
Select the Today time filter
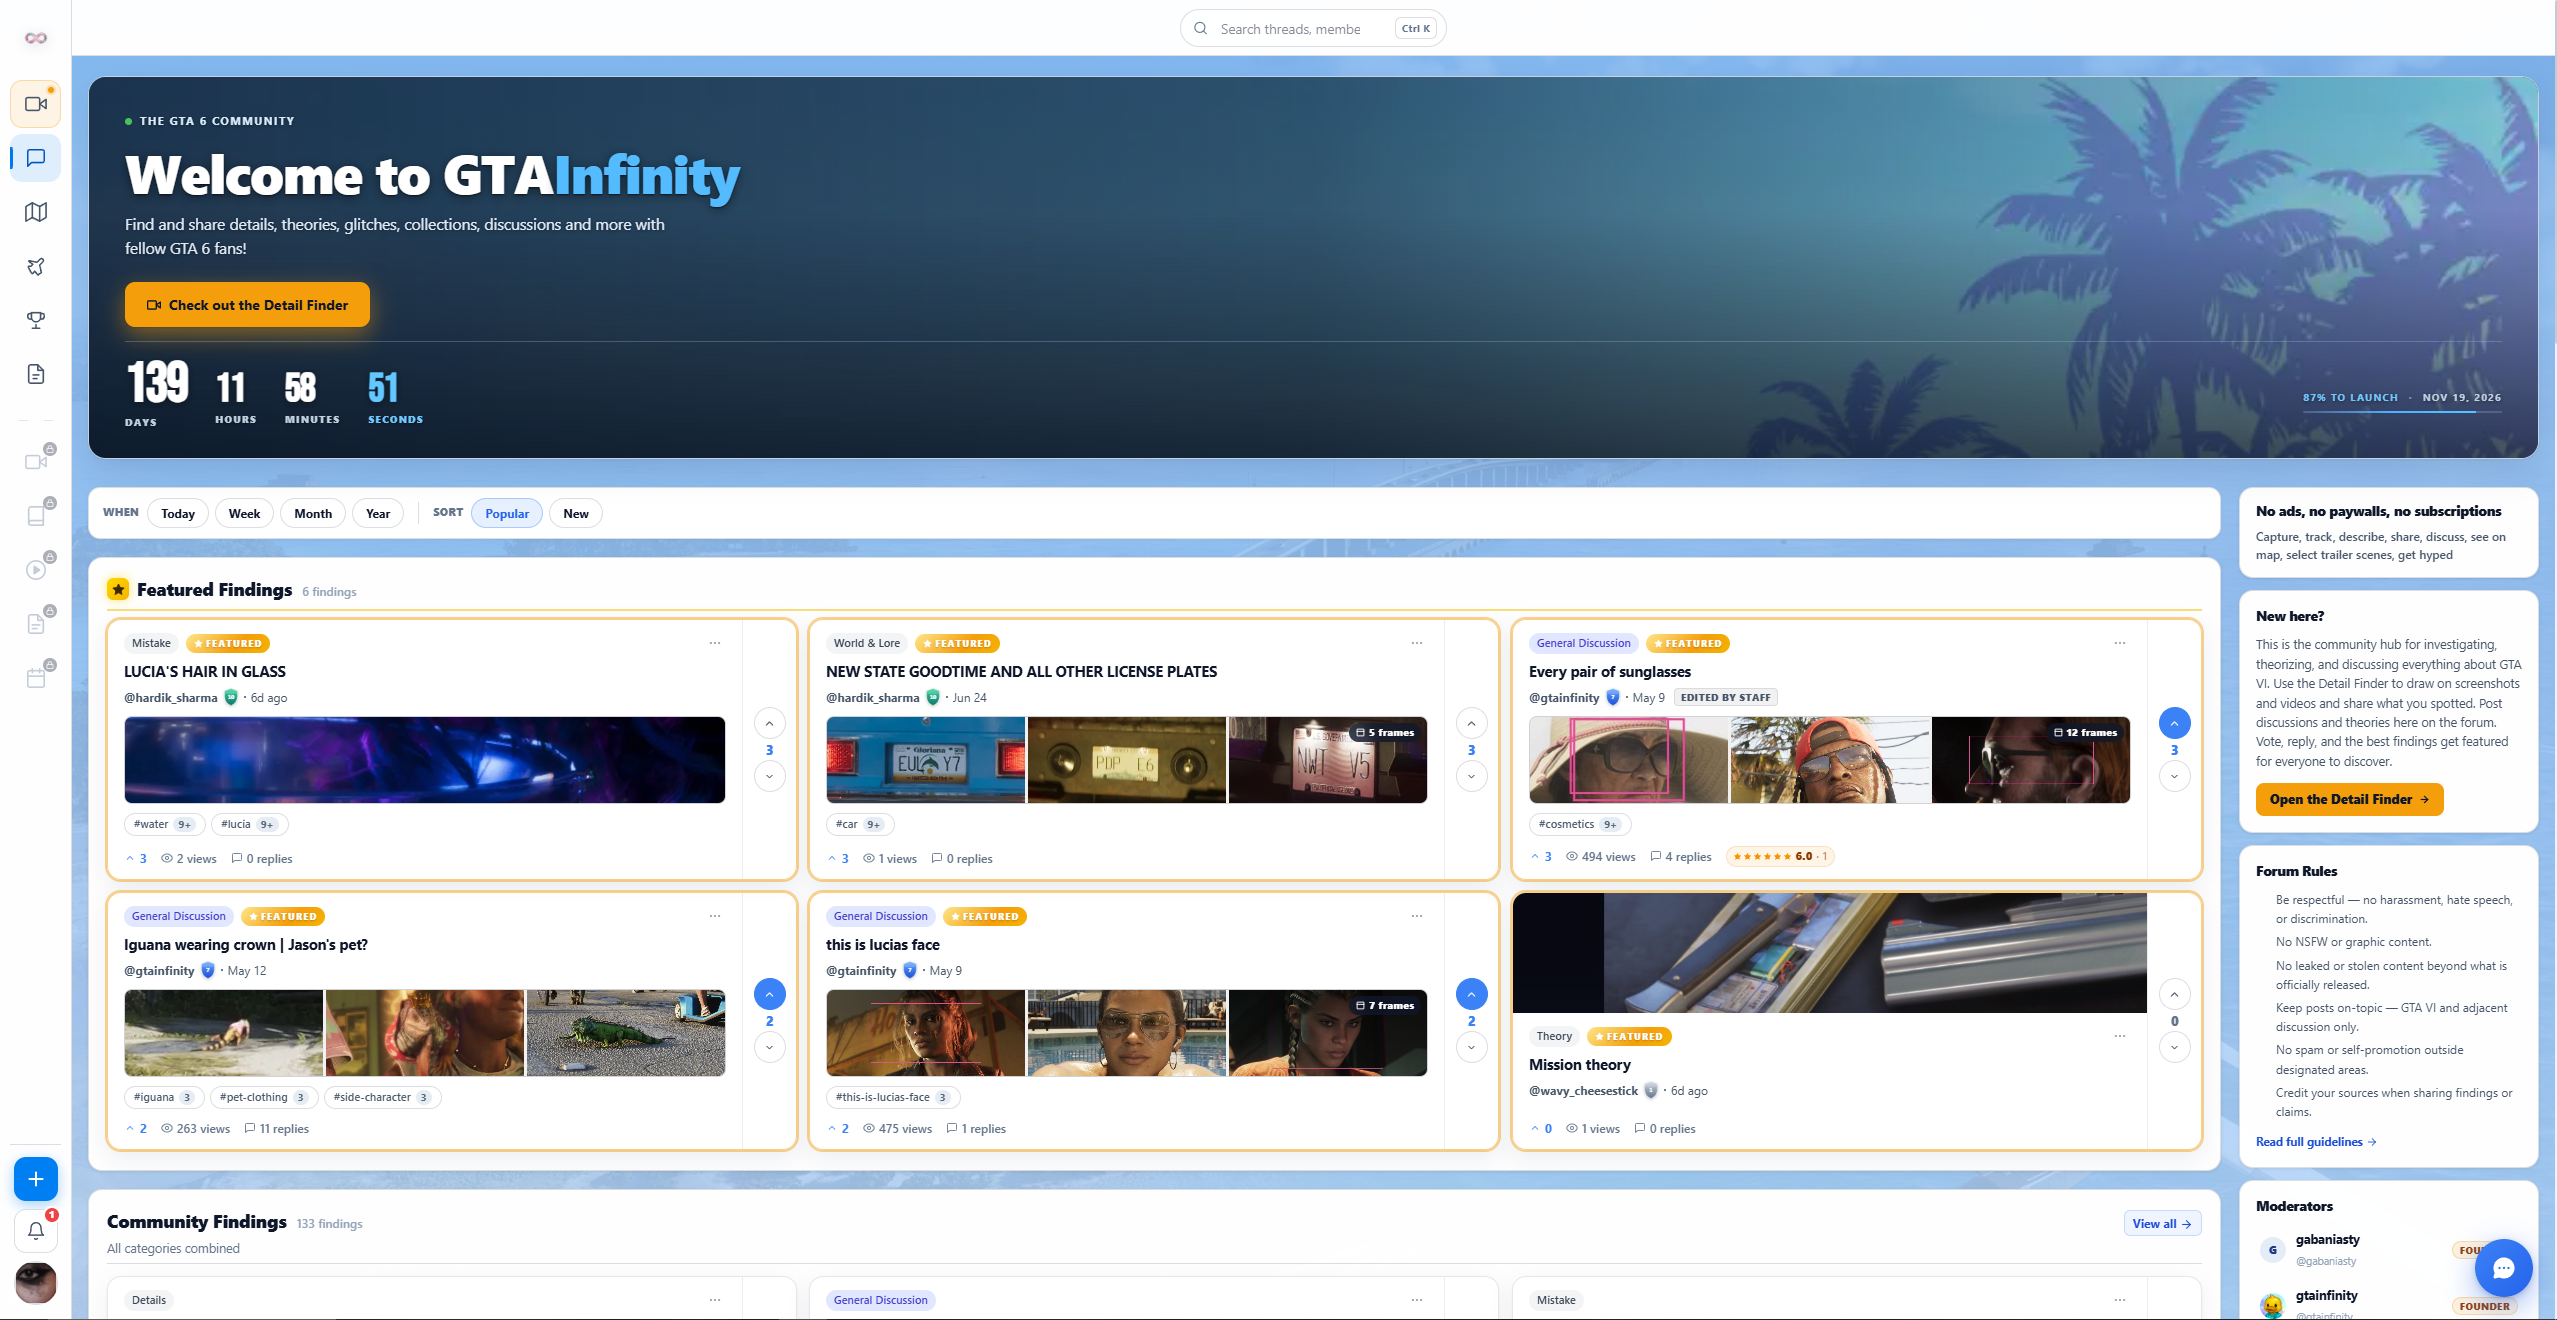tap(178, 513)
